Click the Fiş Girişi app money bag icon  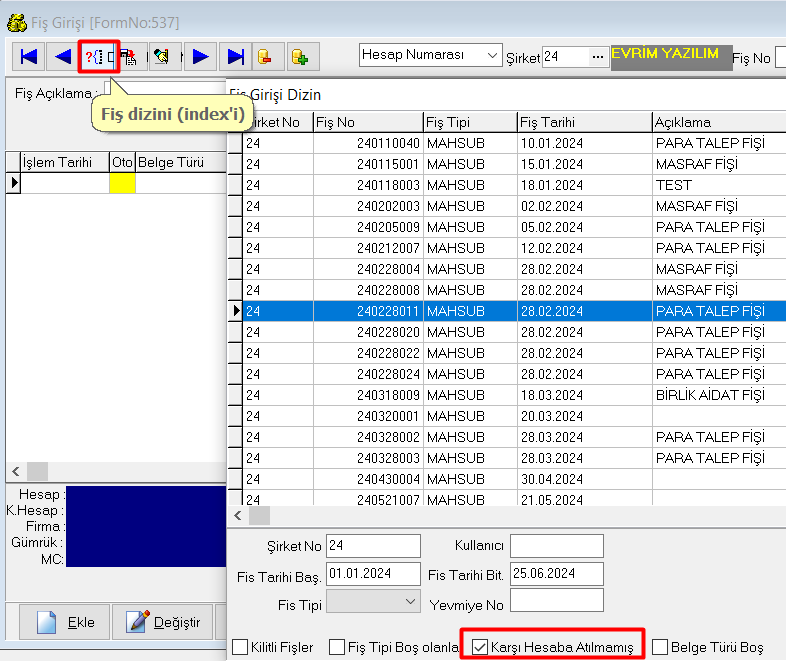coord(17,23)
